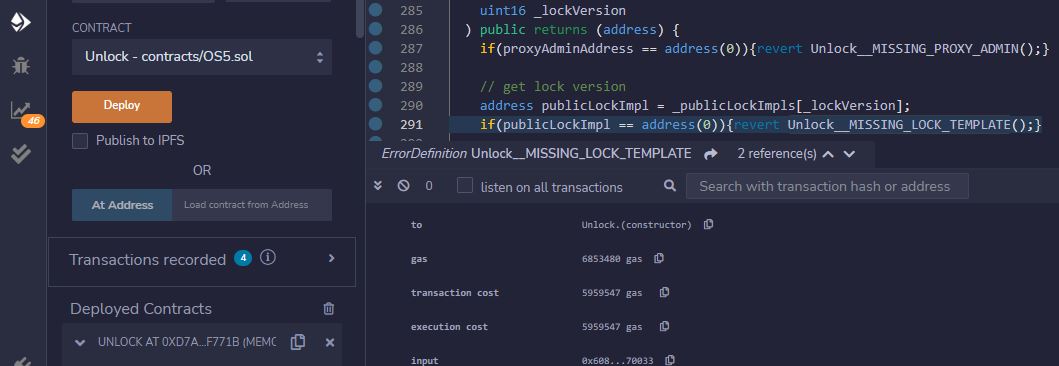
Task: Toggle breakpoint on line 291
Action: click(375, 124)
